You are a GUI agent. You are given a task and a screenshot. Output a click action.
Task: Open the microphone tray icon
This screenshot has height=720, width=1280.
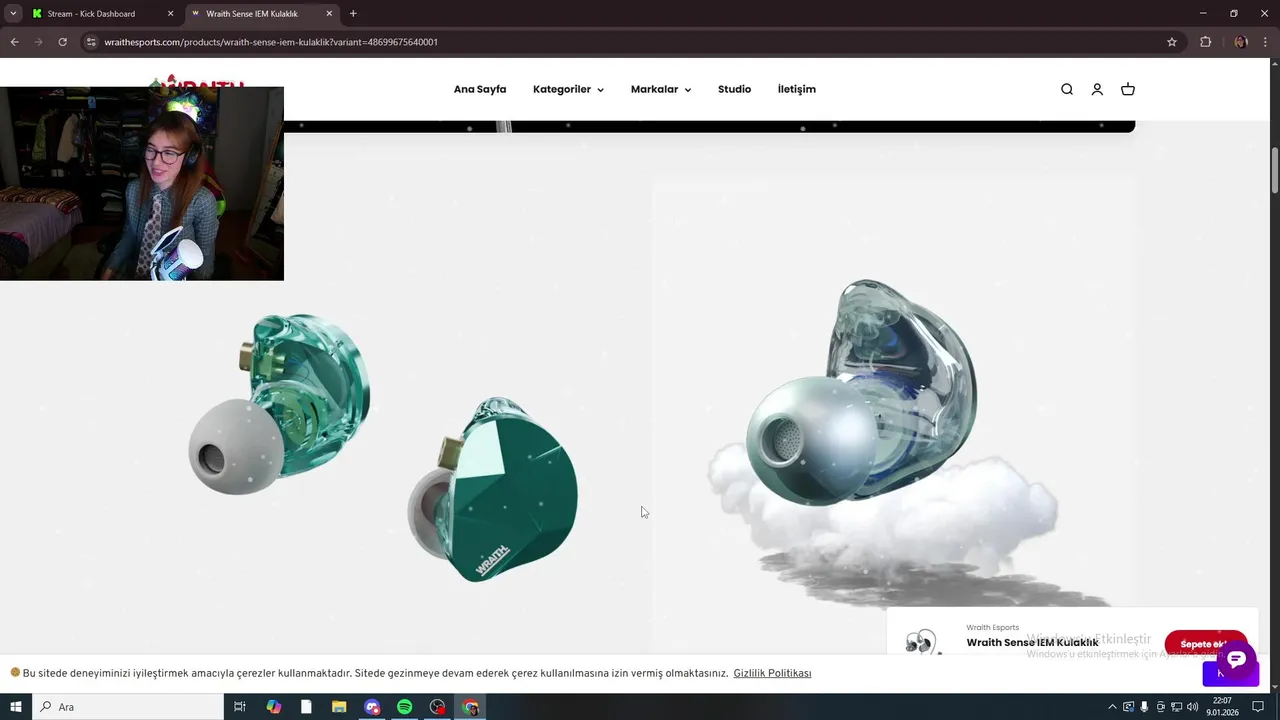[x=1144, y=707]
